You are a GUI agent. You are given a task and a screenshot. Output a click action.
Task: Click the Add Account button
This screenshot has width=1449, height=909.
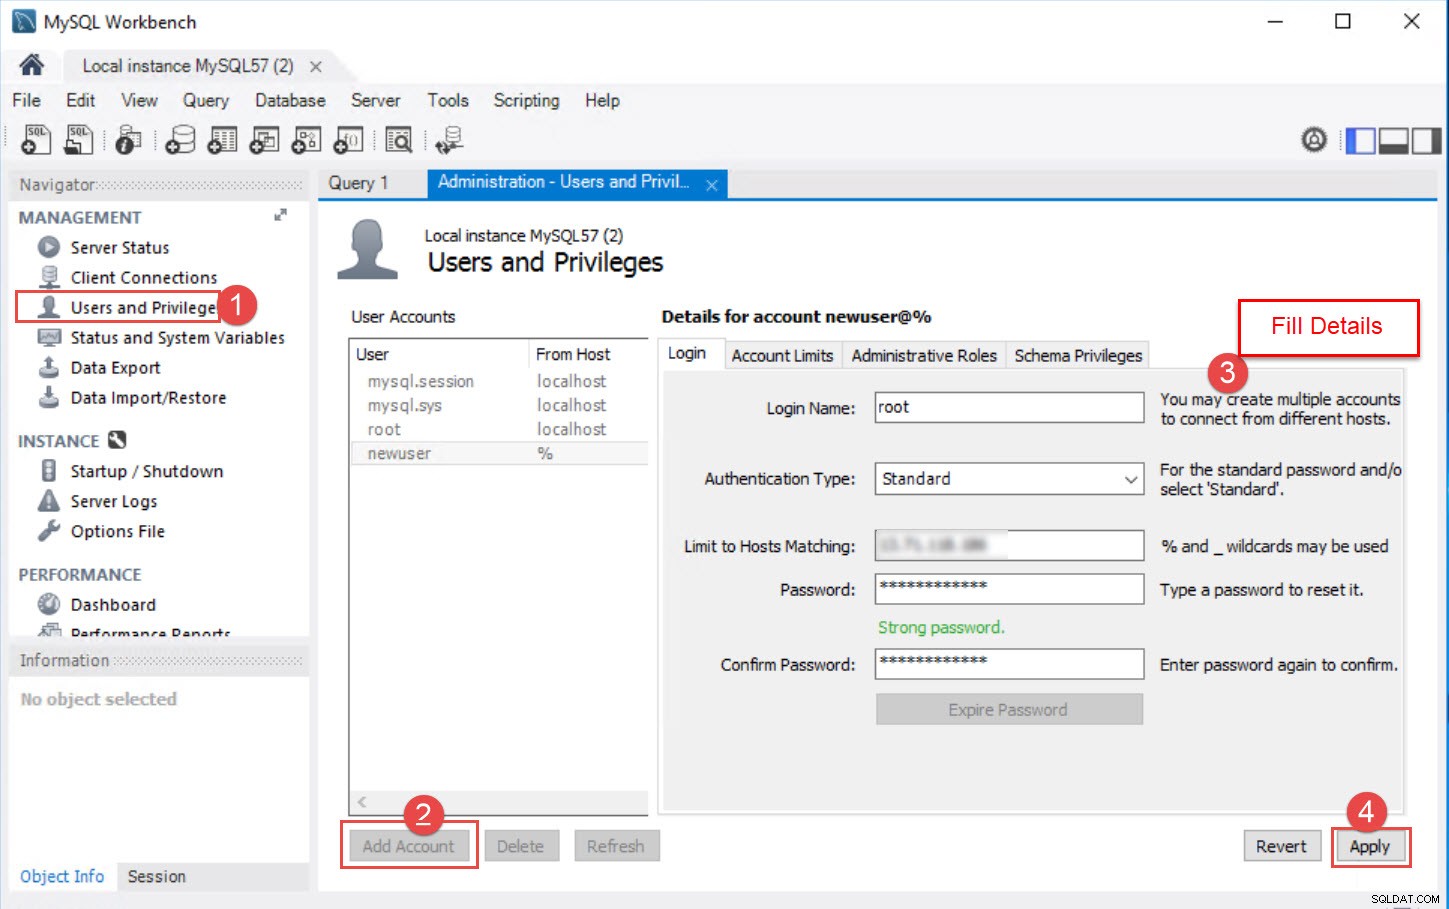[408, 846]
